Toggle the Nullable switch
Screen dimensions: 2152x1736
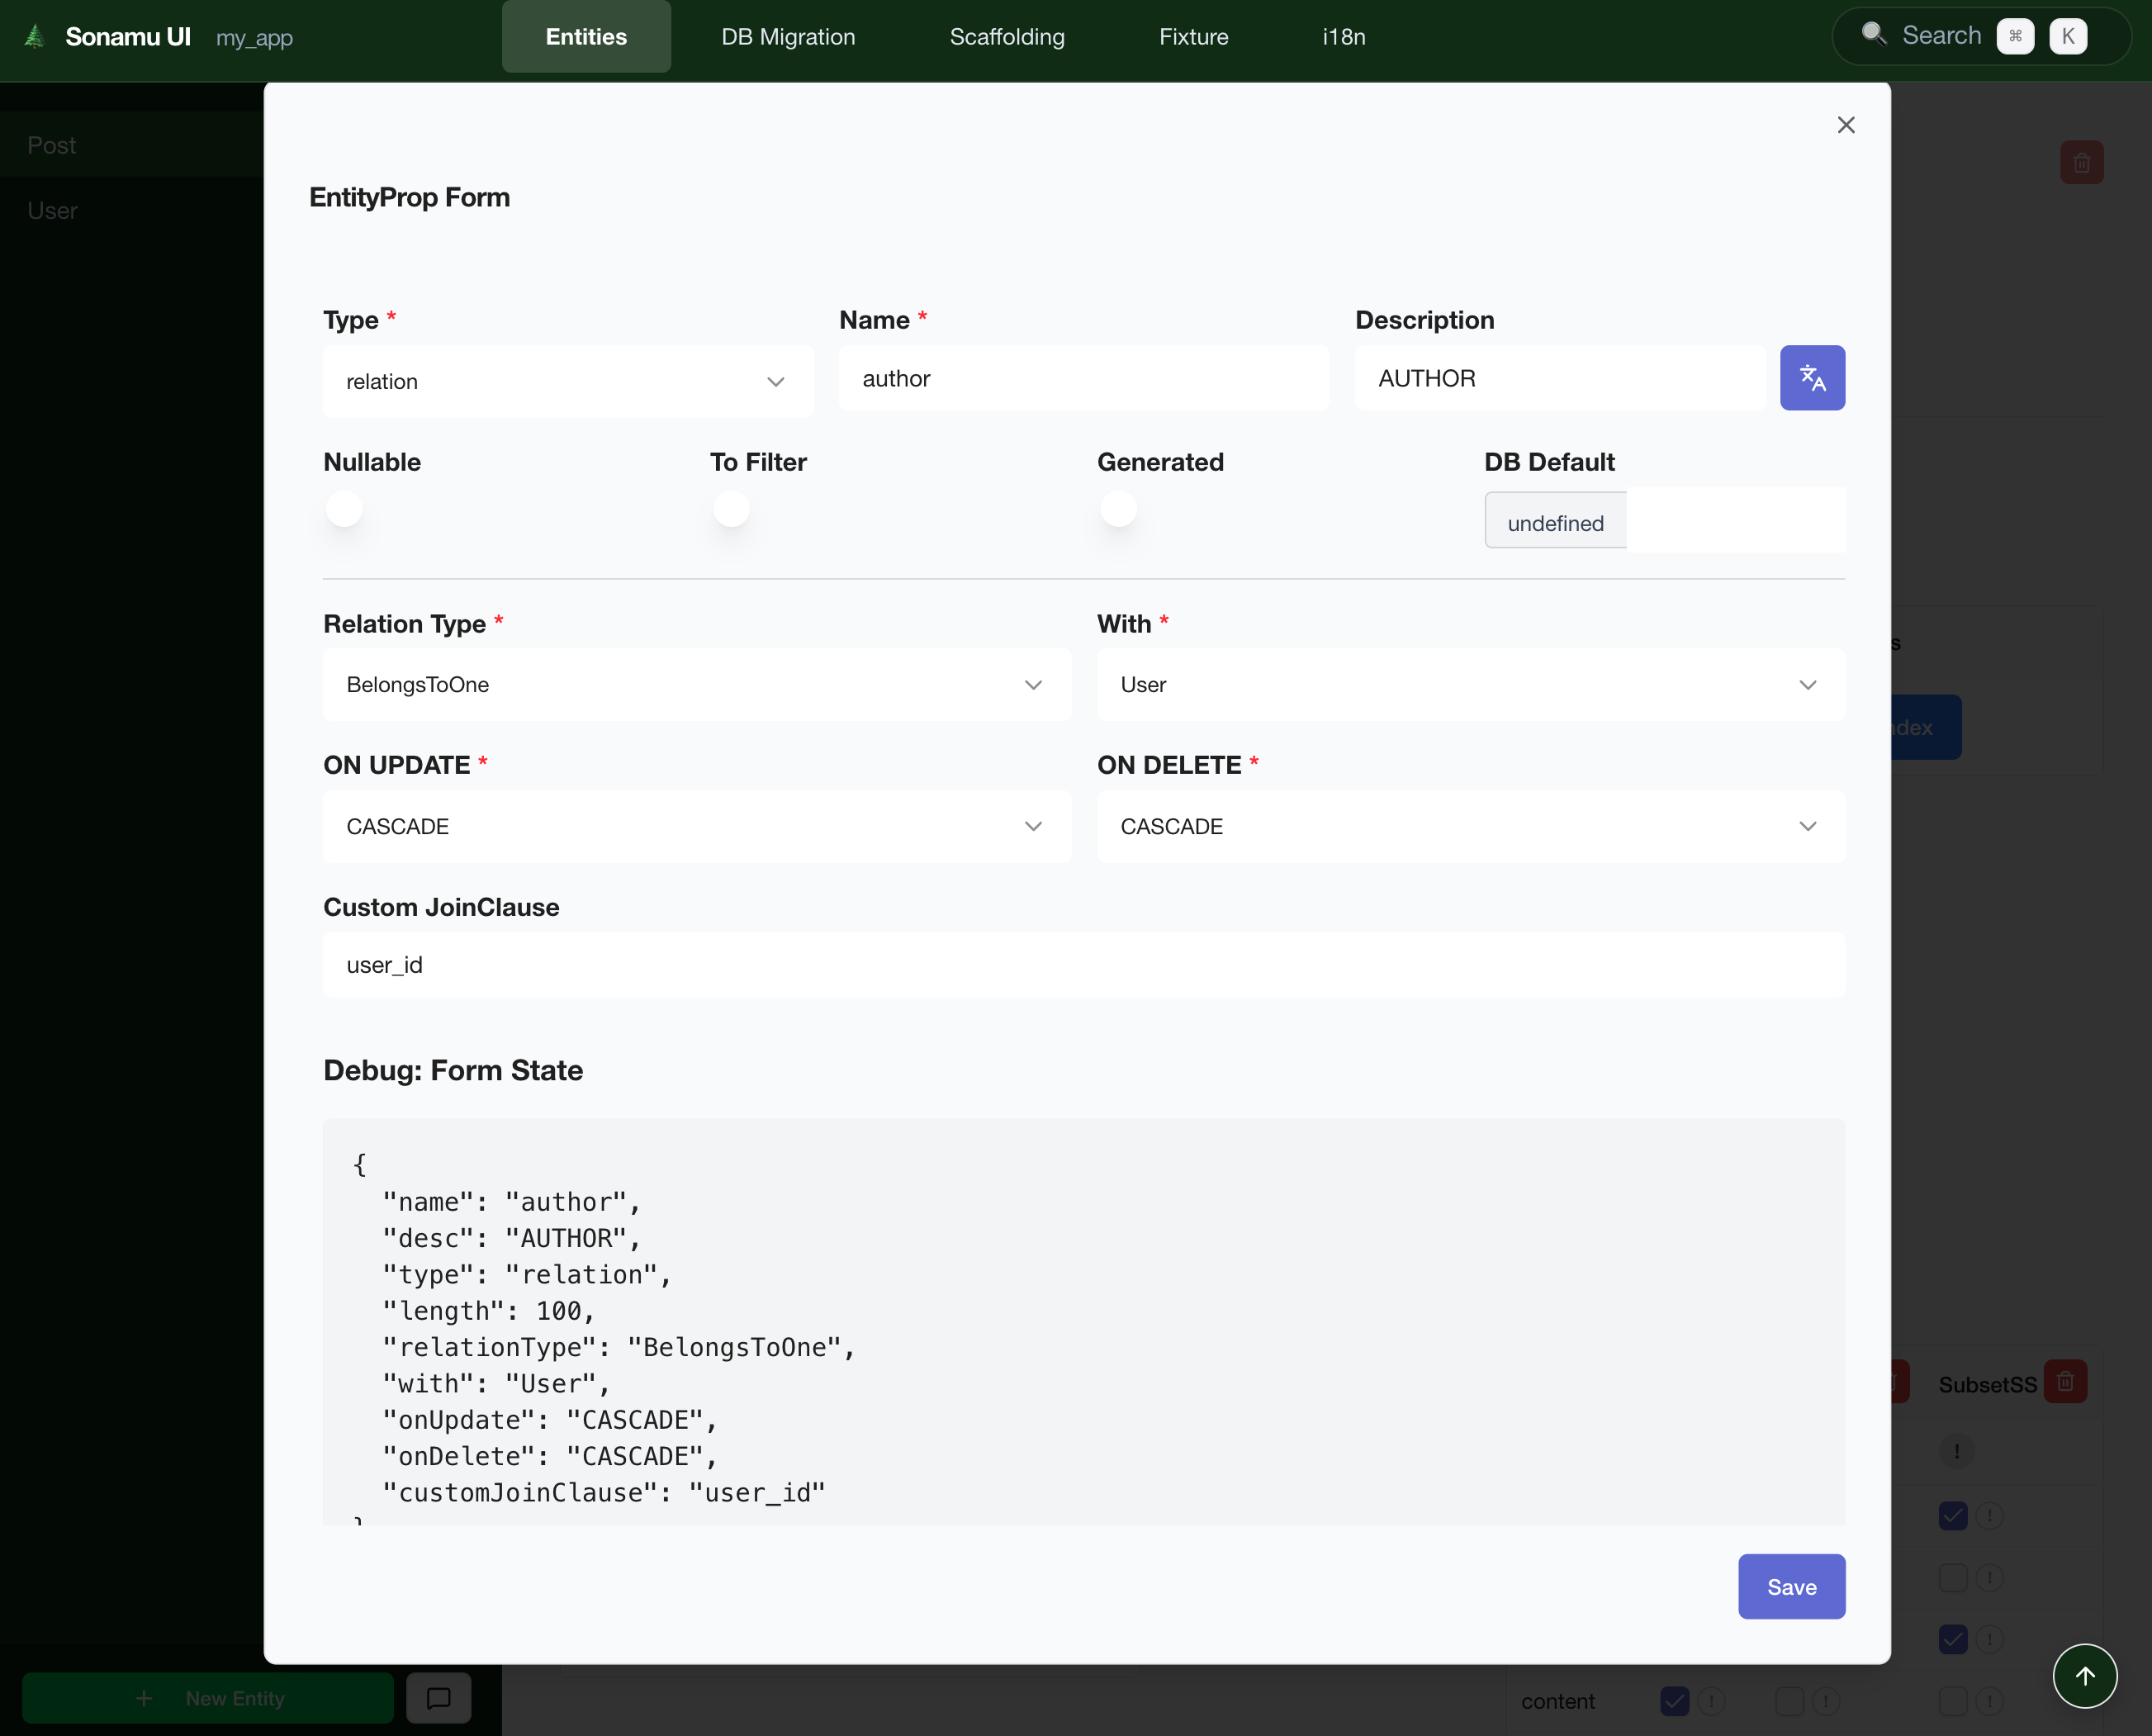pyautogui.click(x=344, y=509)
